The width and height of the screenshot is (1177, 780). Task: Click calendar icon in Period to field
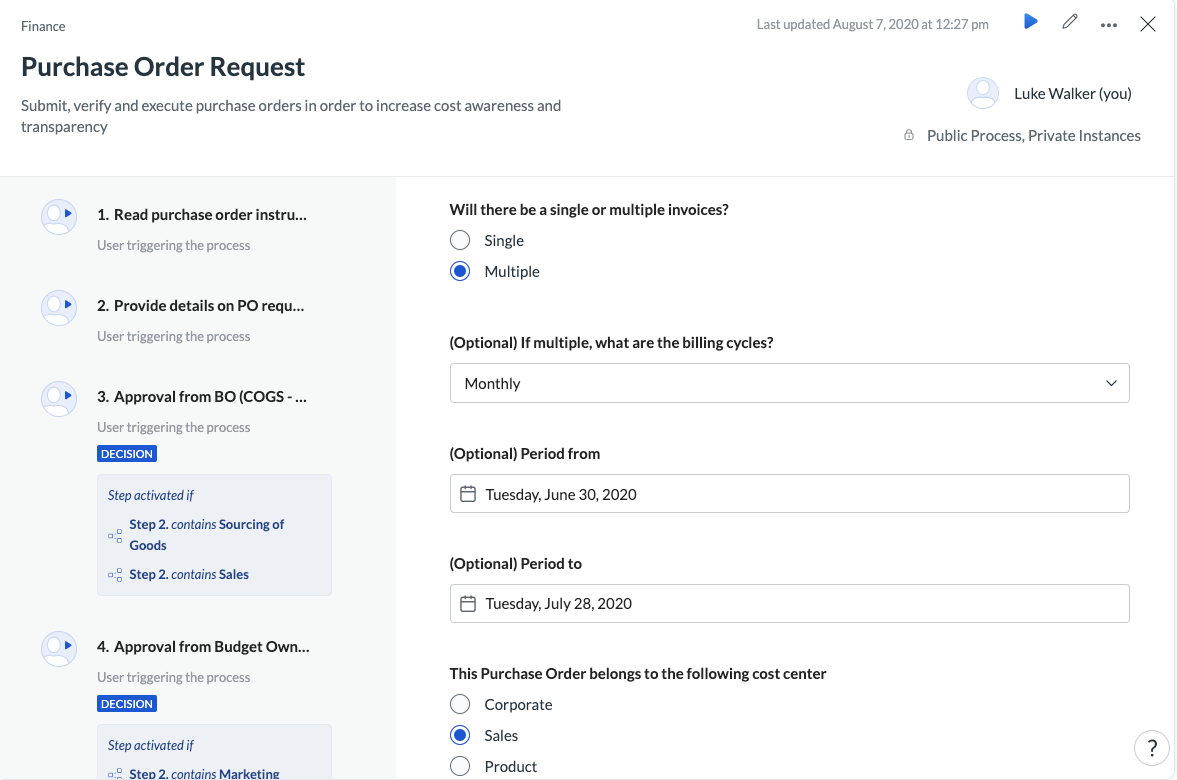(x=468, y=604)
